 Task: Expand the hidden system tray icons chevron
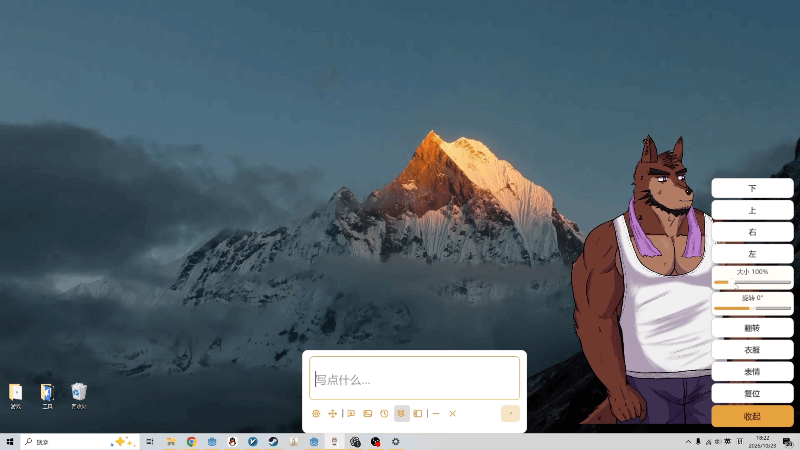[688, 442]
